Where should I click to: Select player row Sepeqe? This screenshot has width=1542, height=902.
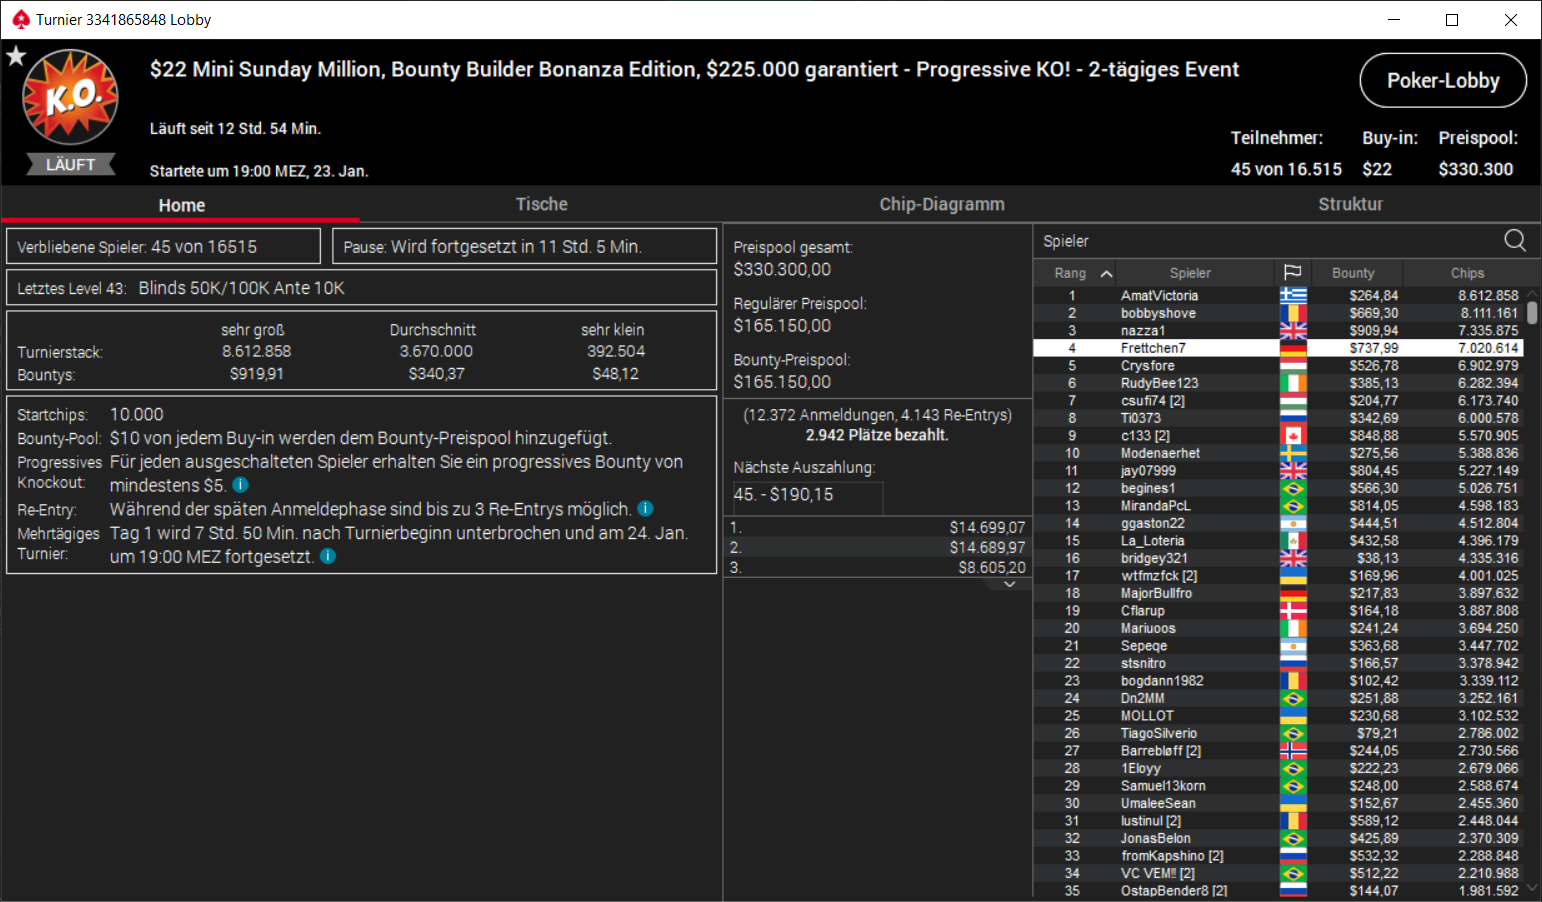pos(1278,645)
